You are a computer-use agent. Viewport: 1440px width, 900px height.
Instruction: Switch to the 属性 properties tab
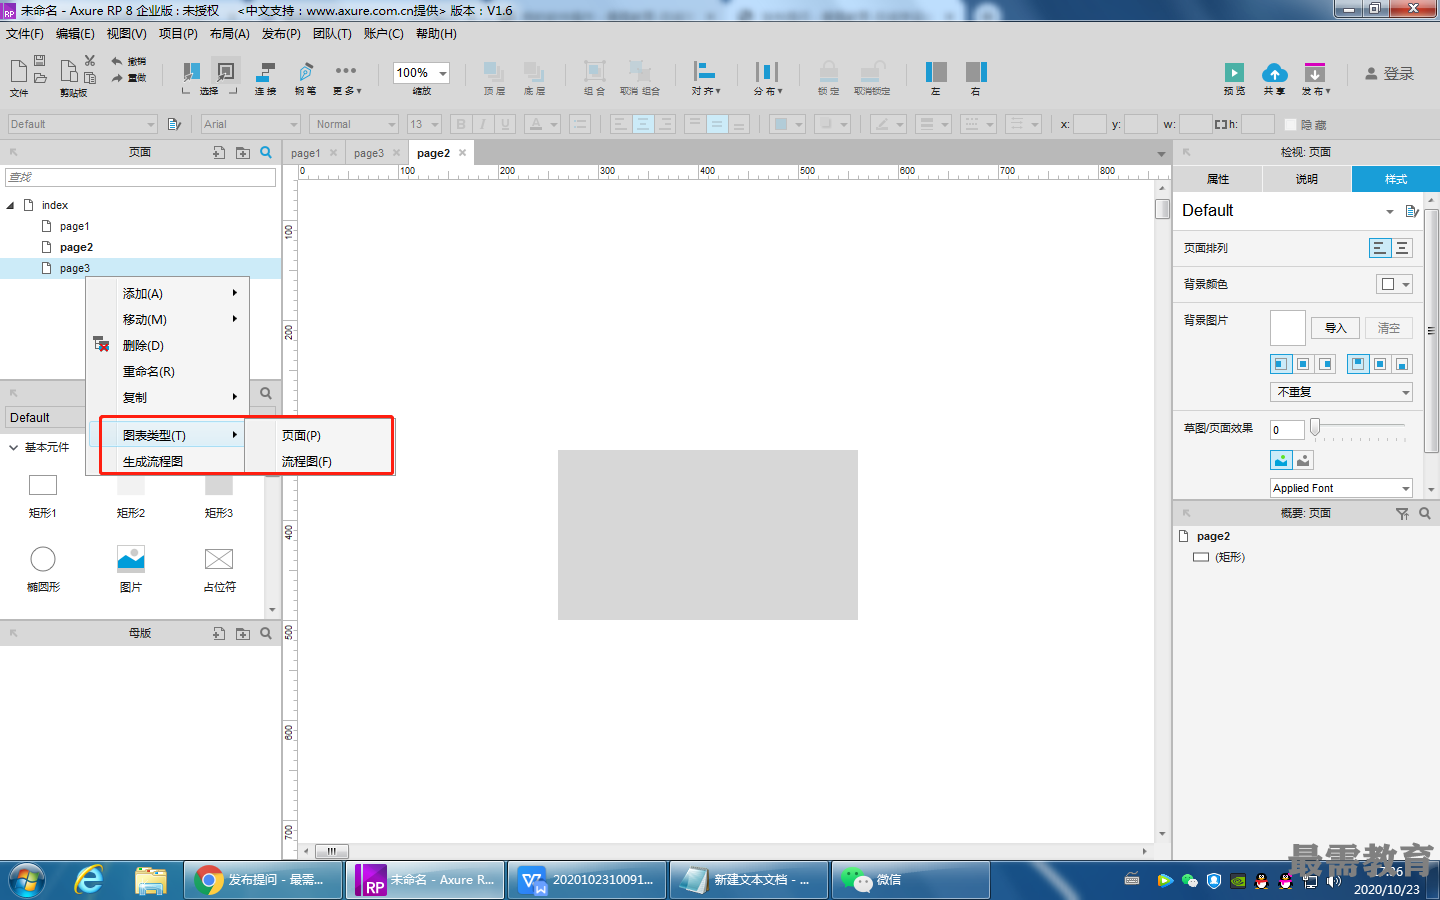1217,179
